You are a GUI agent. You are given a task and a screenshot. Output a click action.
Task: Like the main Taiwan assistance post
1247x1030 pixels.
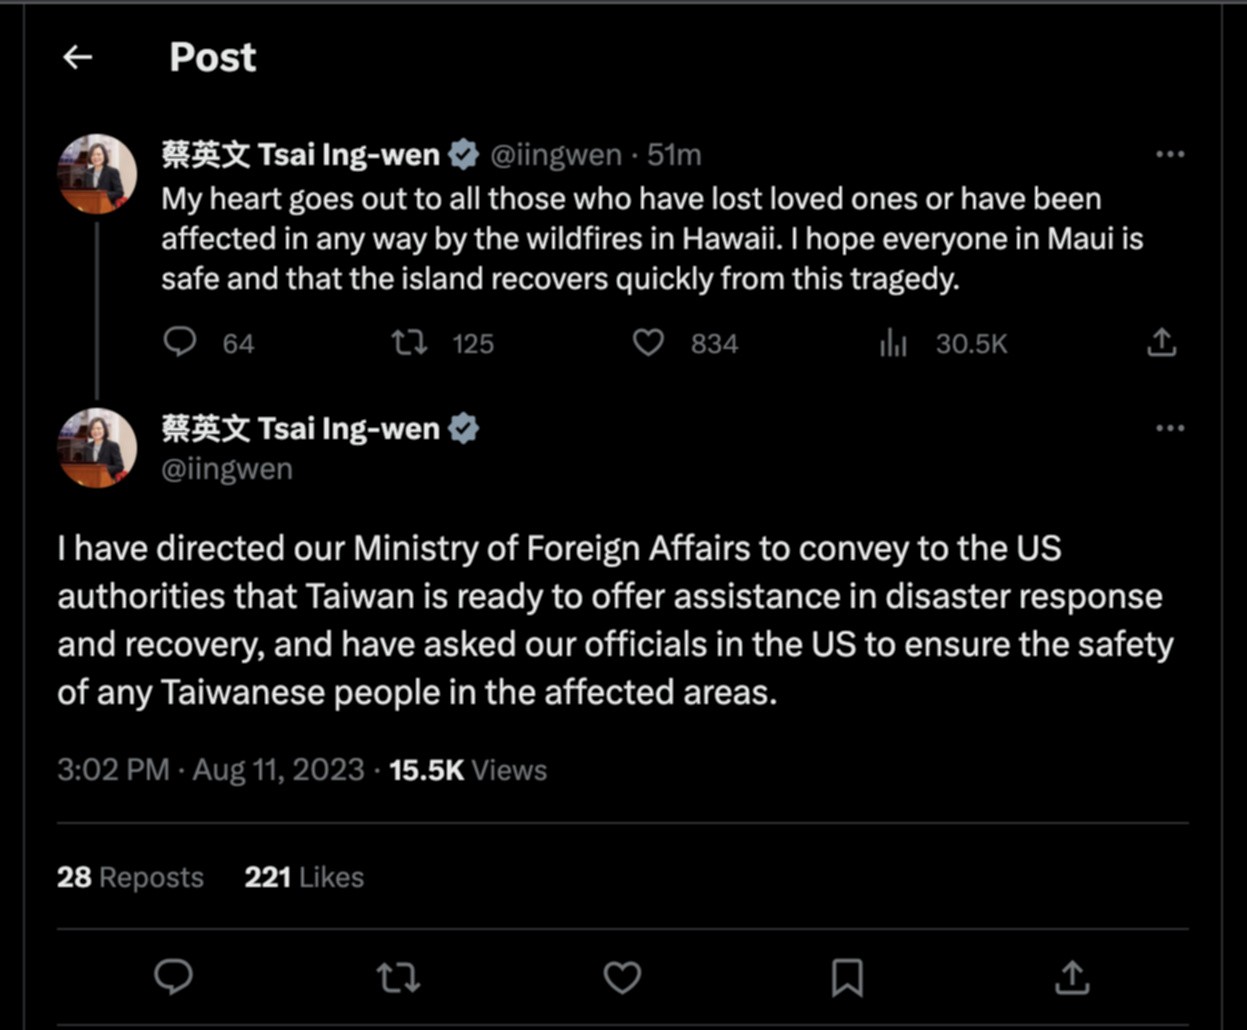click(x=622, y=977)
